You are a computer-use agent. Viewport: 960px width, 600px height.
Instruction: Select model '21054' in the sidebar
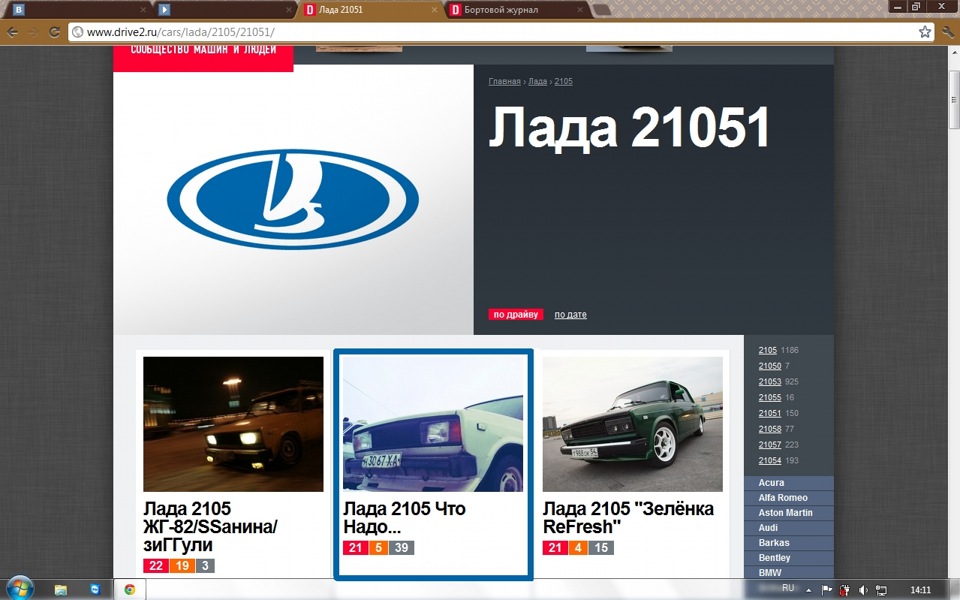770,460
